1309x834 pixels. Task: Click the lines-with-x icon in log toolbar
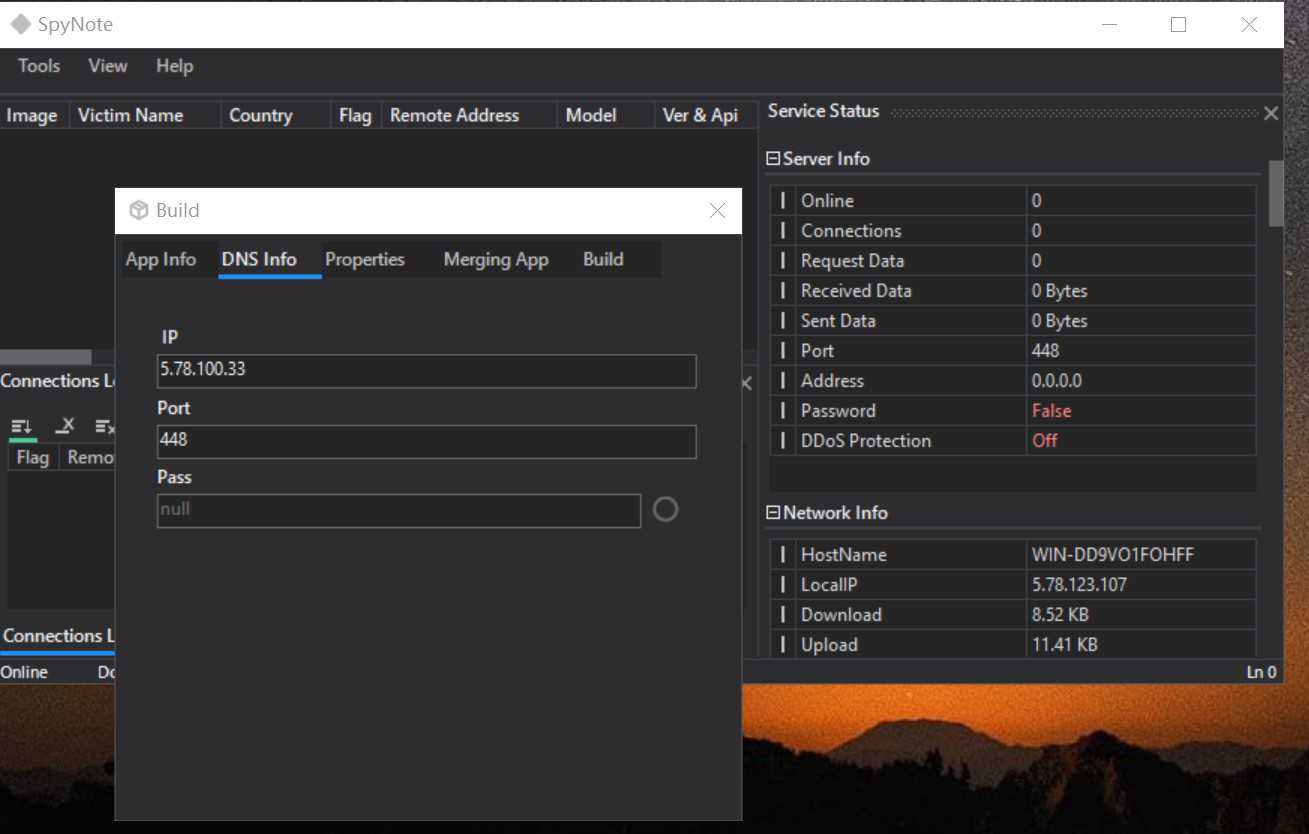tap(105, 427)
